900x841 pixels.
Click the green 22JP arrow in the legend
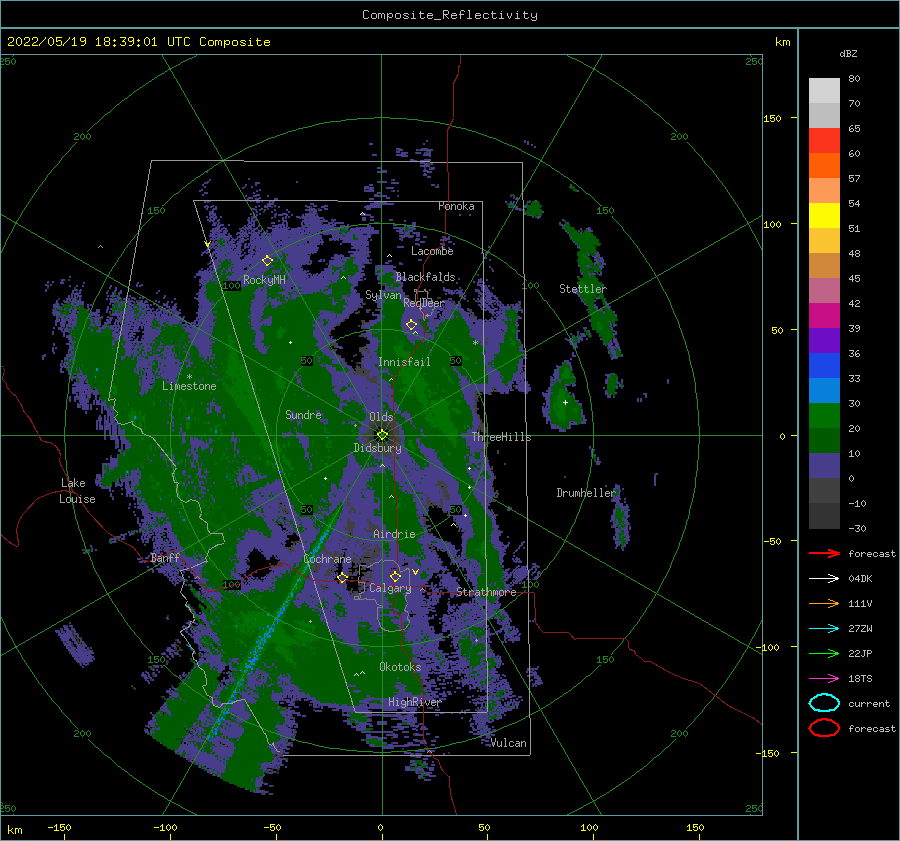coord(824,653)
